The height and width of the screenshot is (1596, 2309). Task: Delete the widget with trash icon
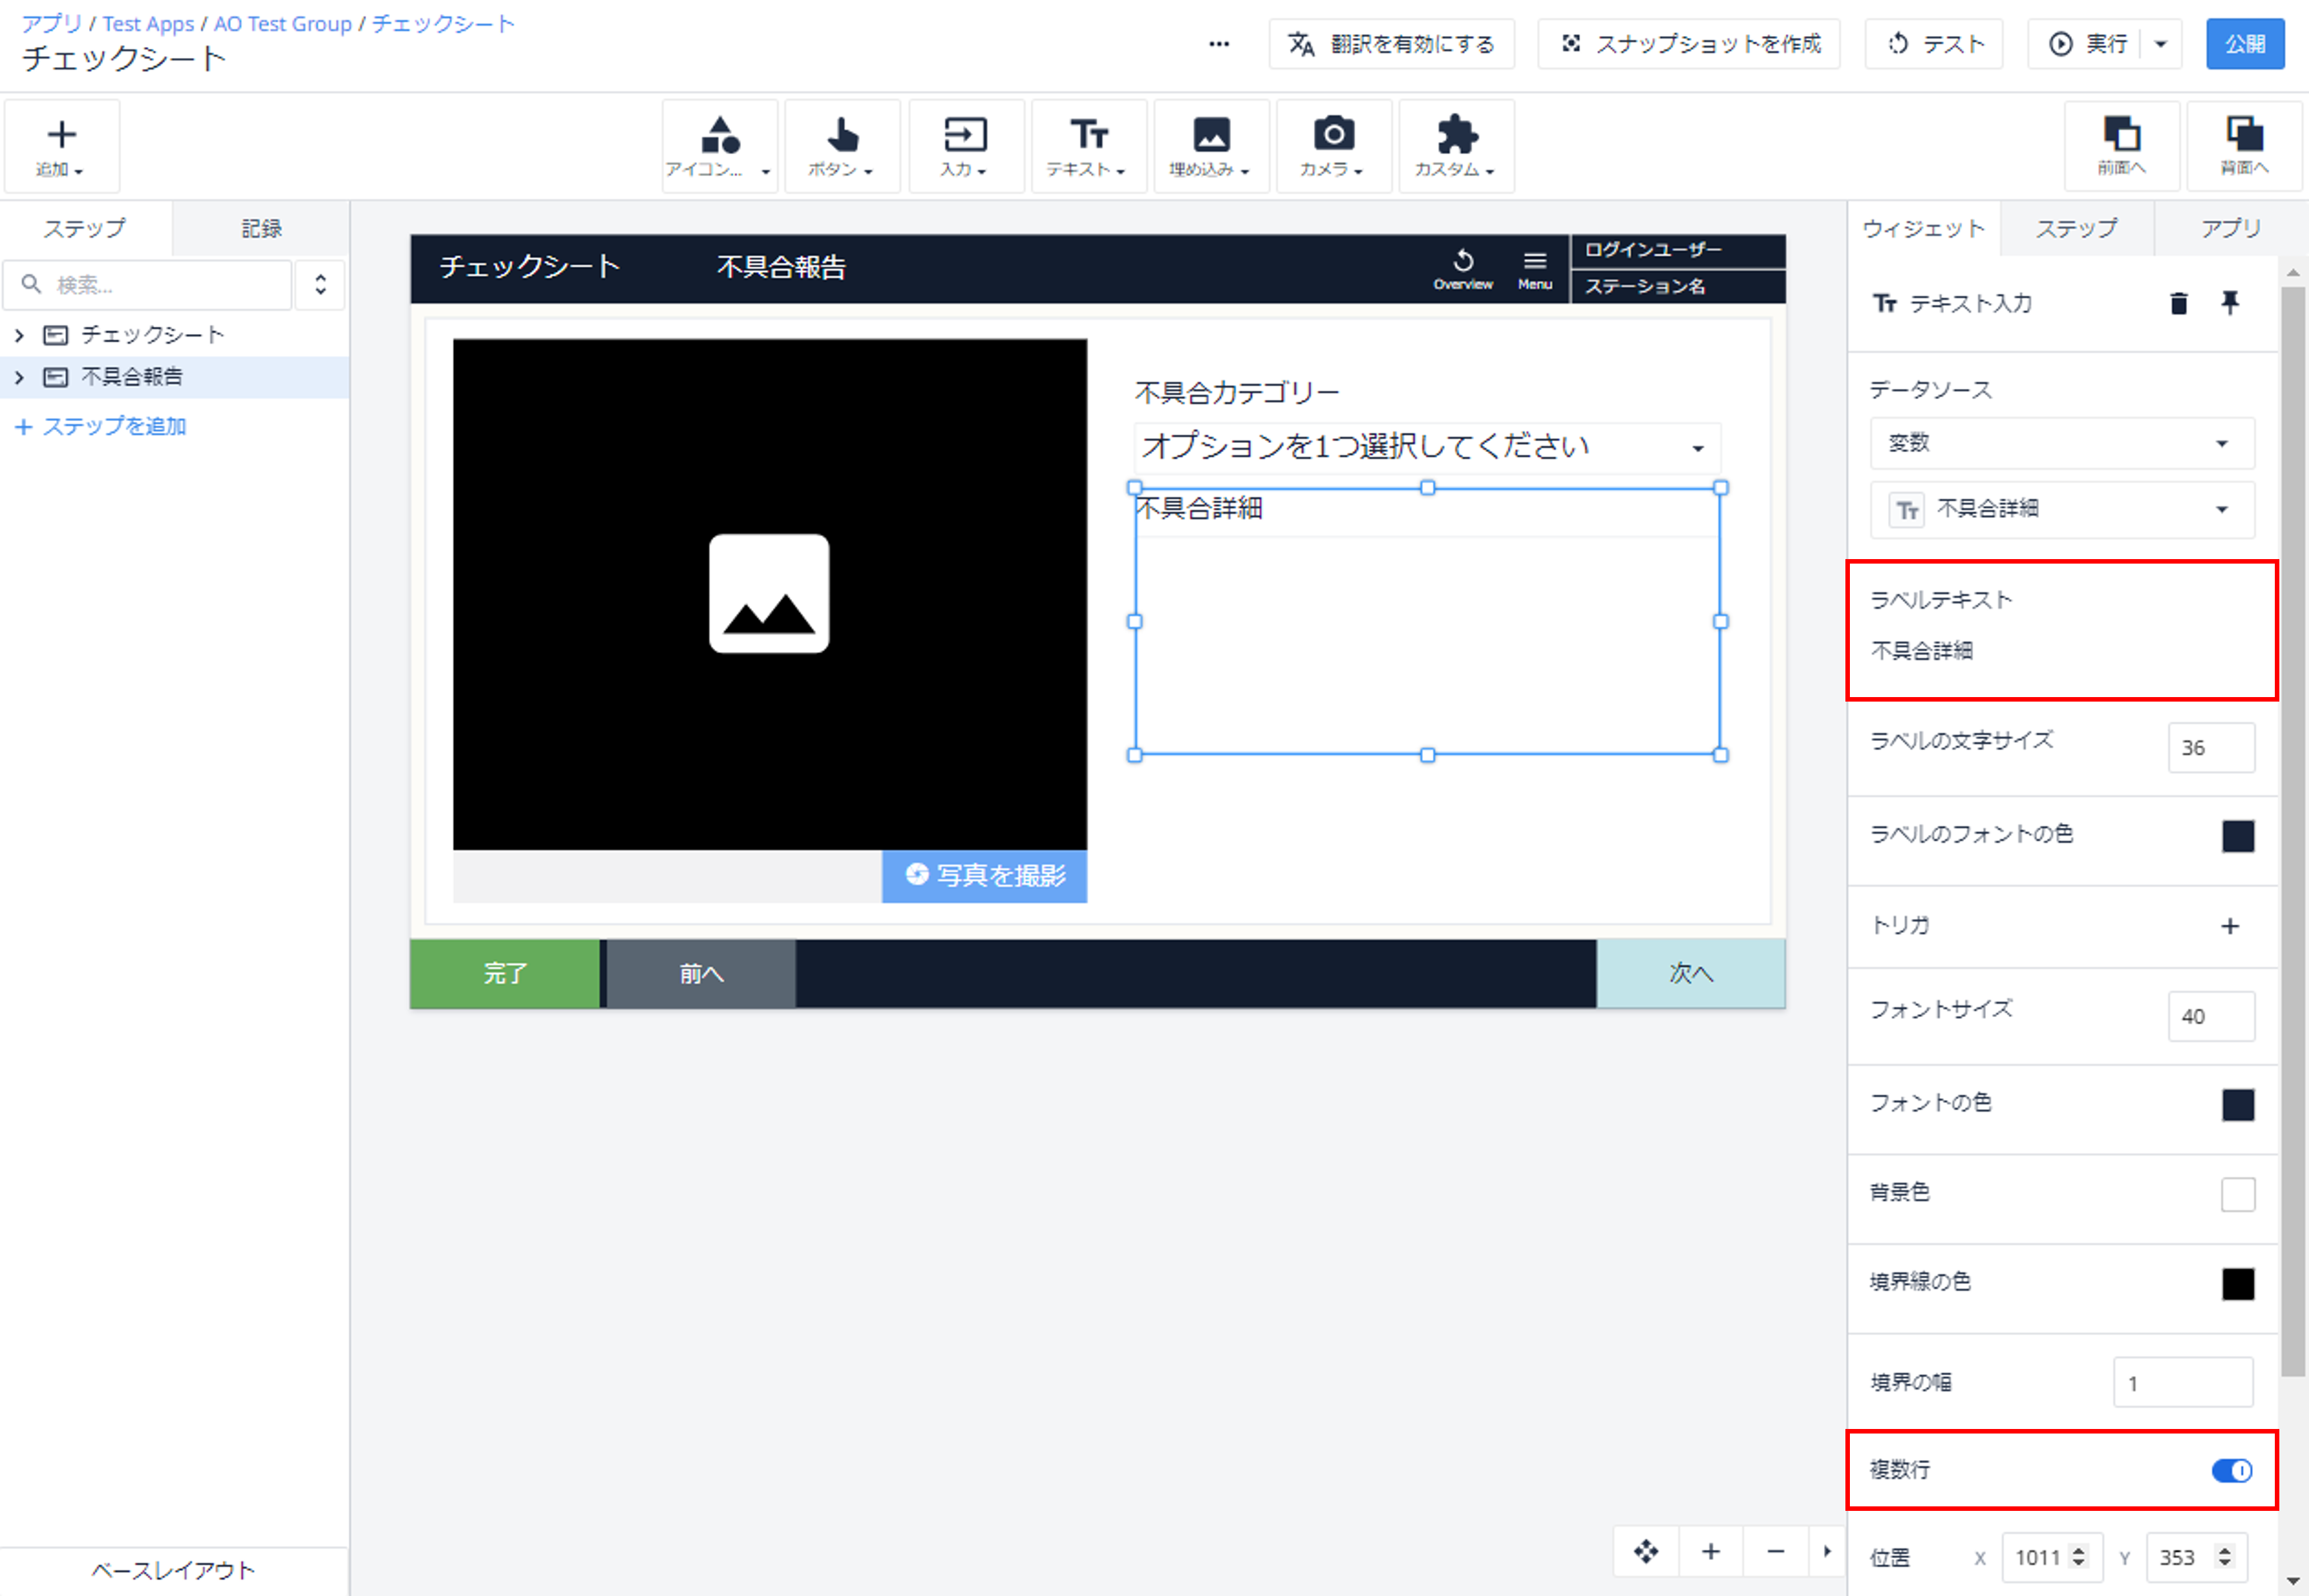click(x=2179, y=303)
